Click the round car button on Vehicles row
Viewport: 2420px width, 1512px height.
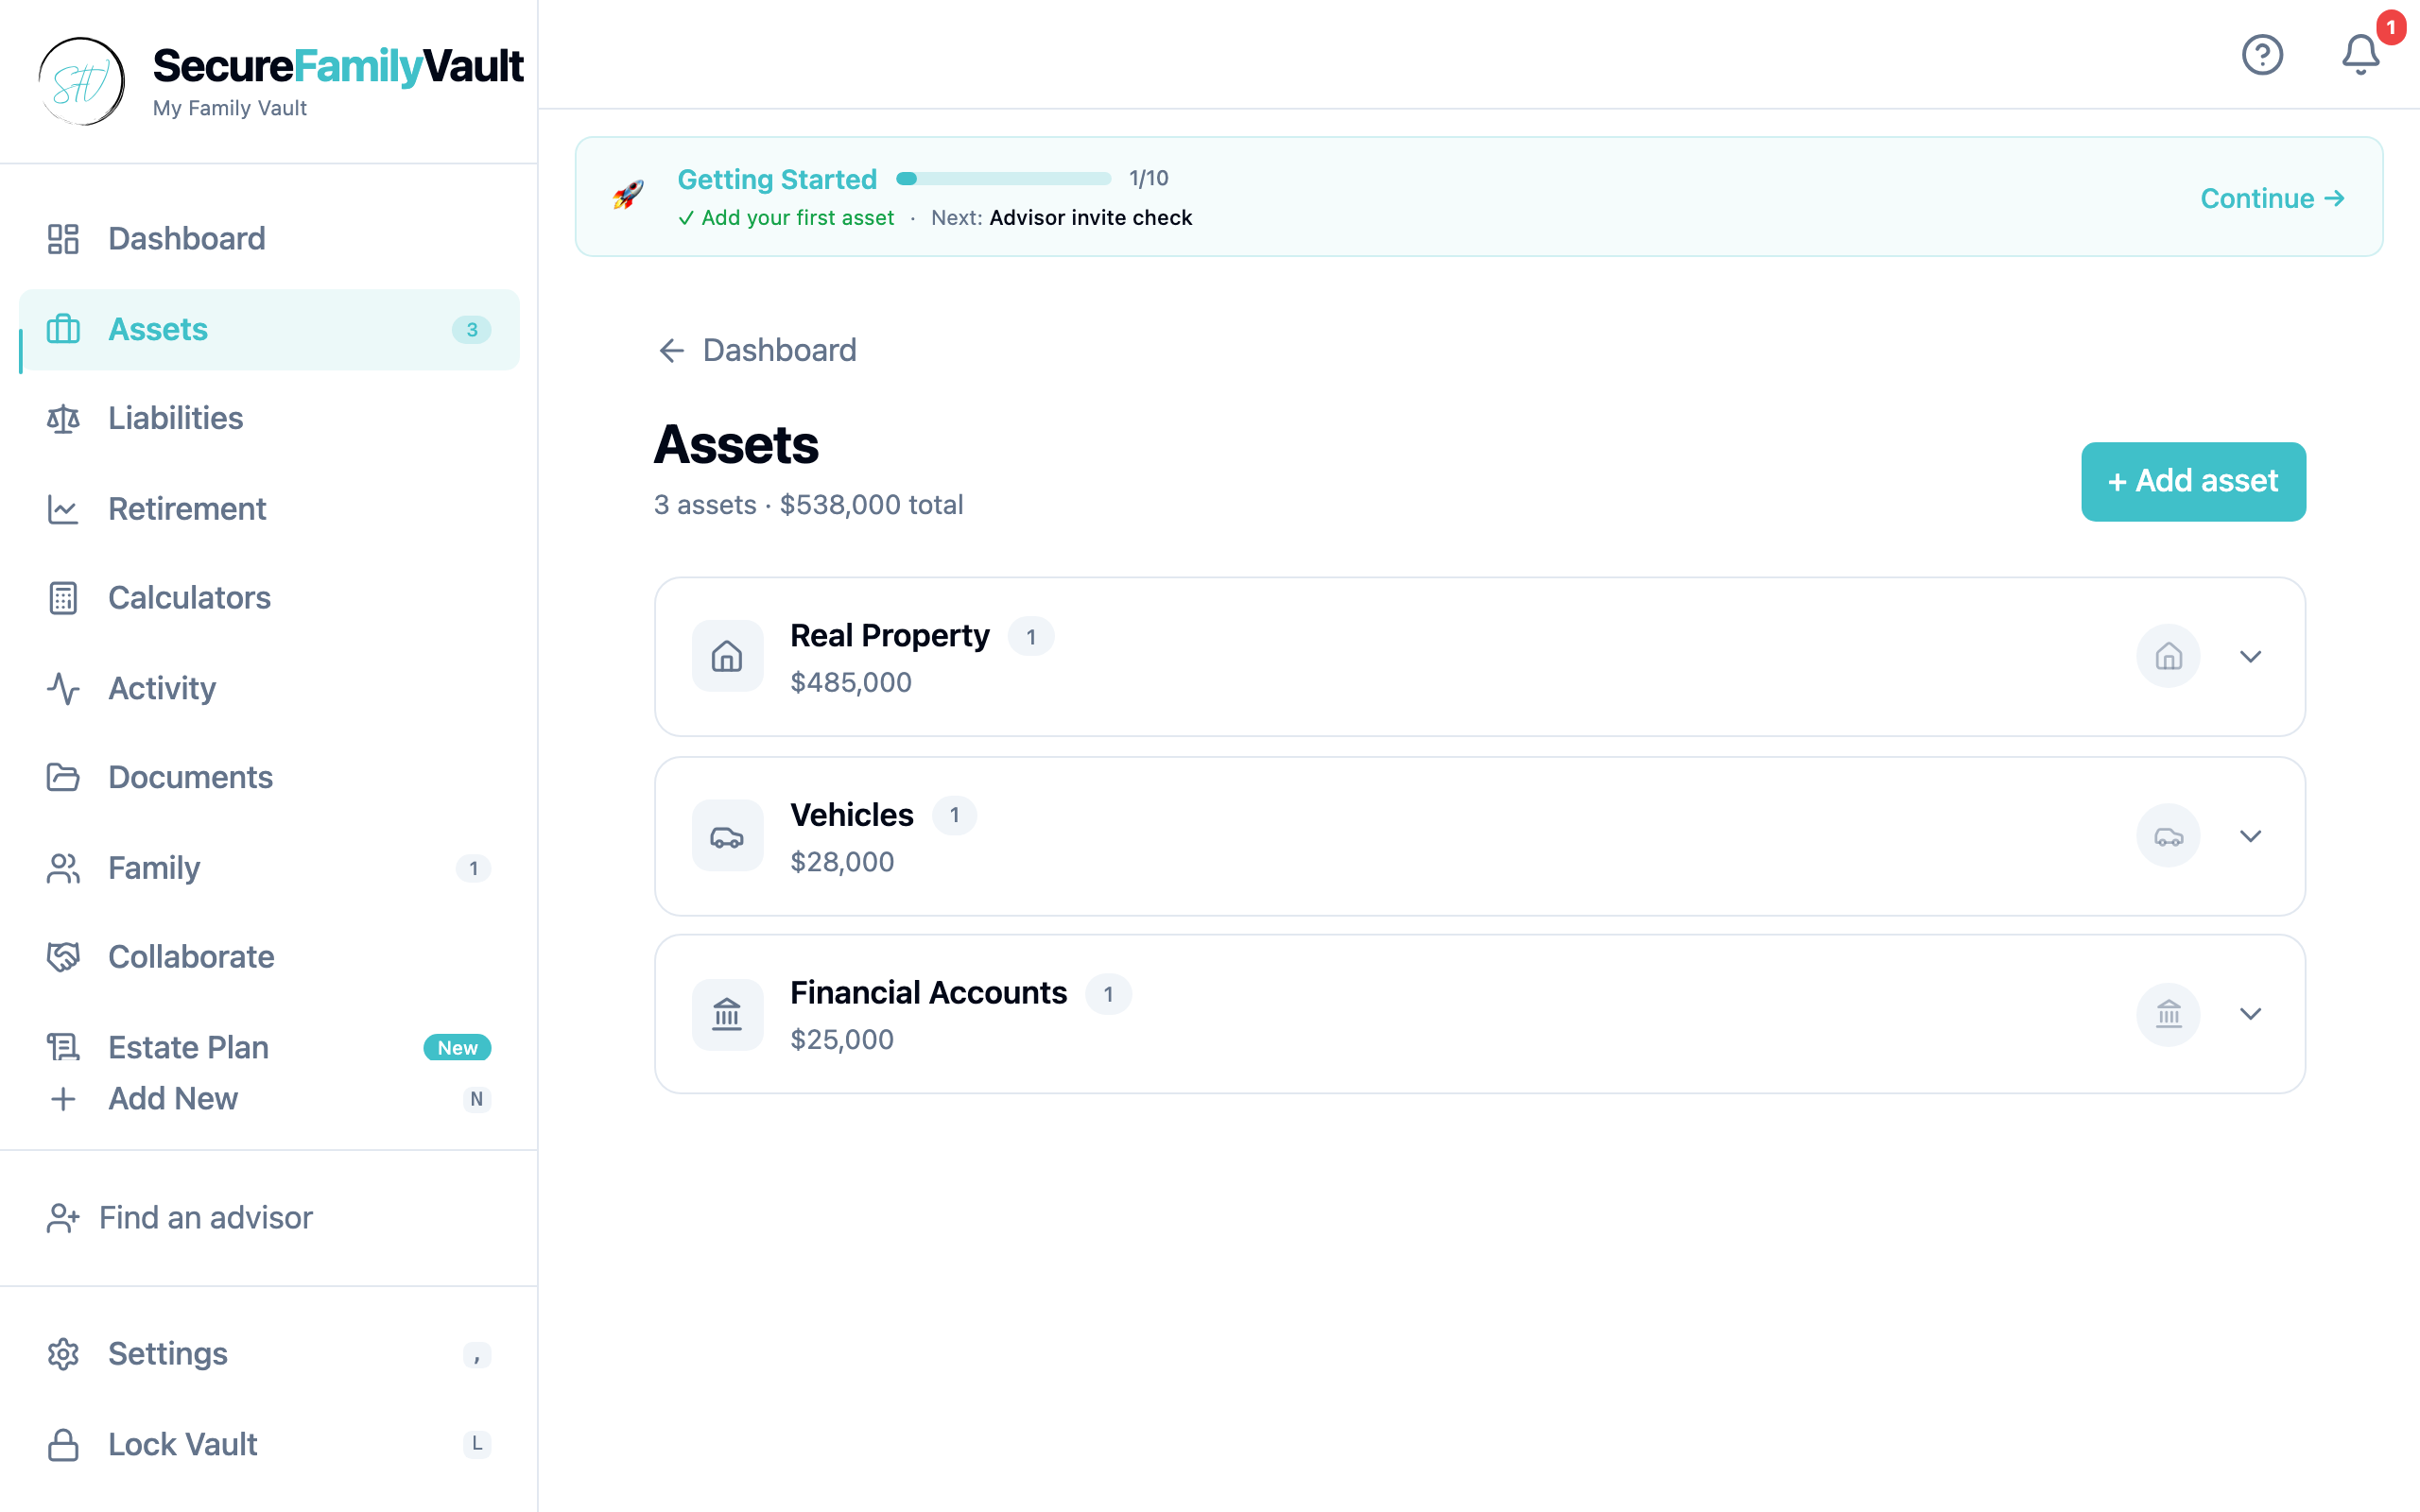pyautogui.click(x=2168, y=835)
